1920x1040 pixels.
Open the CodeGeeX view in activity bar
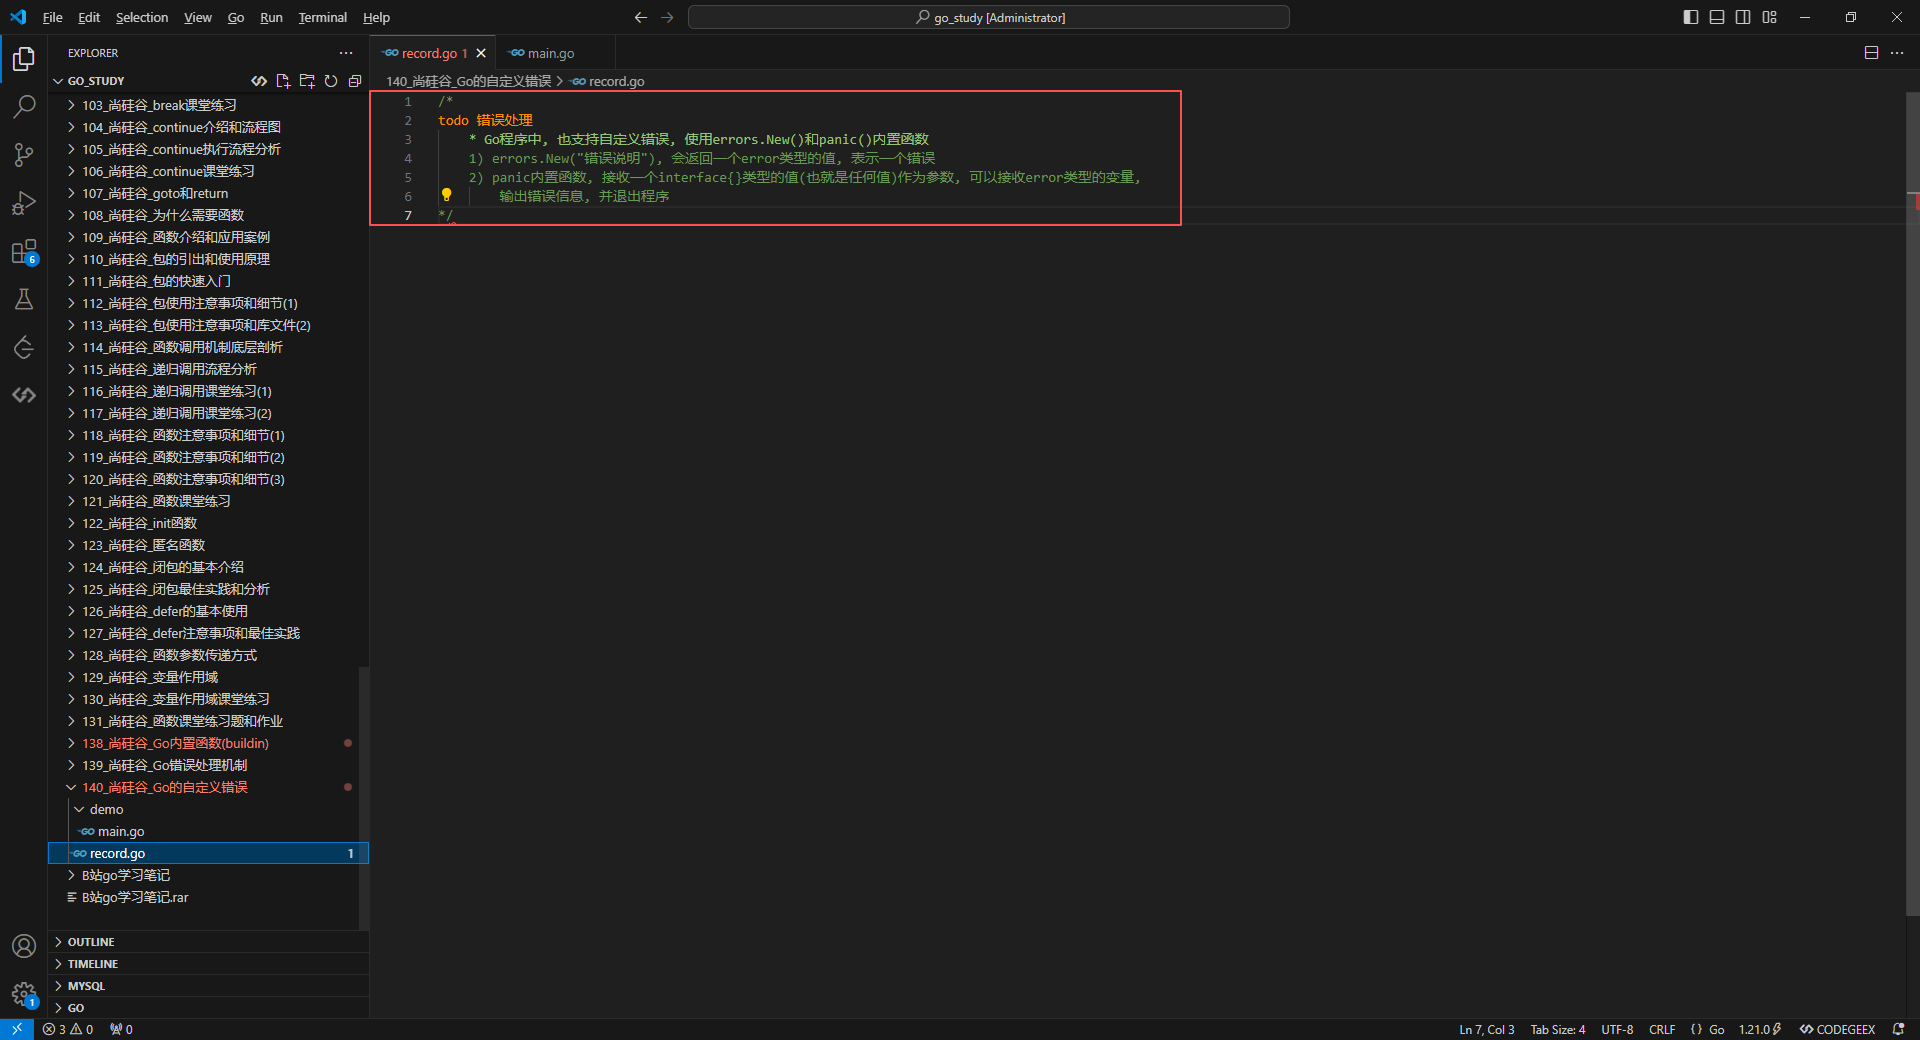click(x=24, y=395)
